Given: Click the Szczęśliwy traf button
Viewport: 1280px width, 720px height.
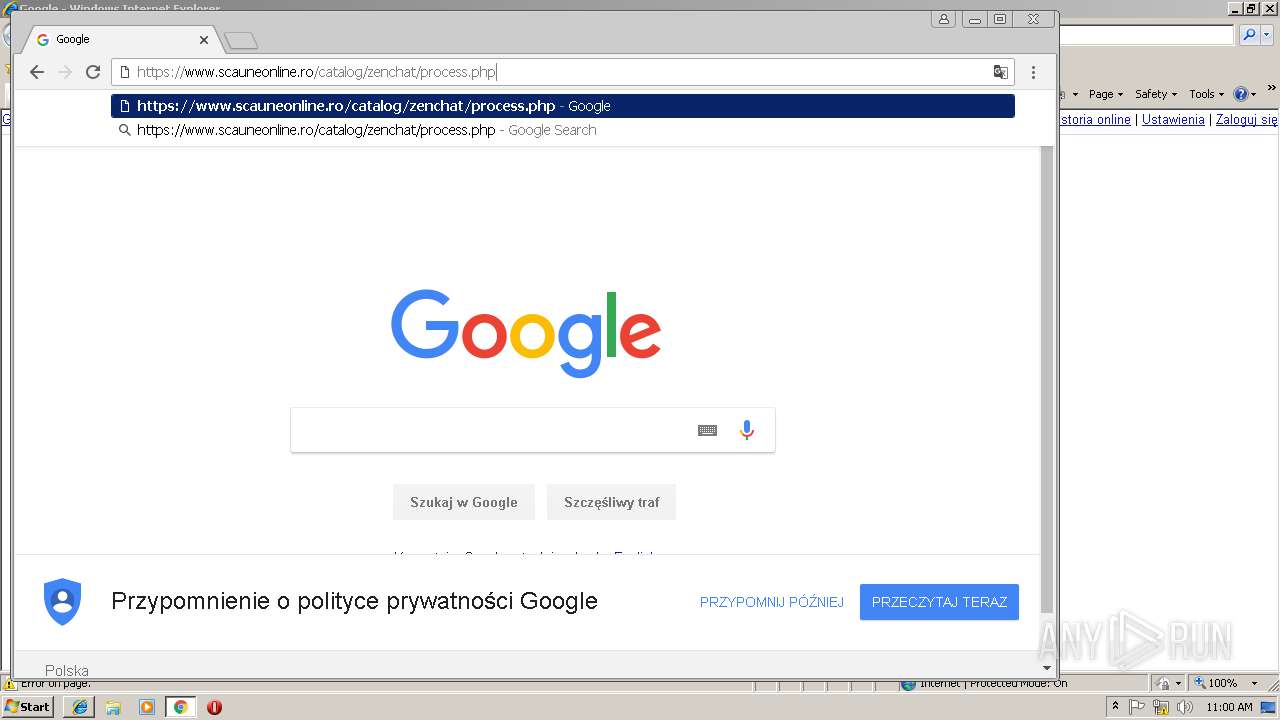Looking at the screenshot, I should point(611,502).
